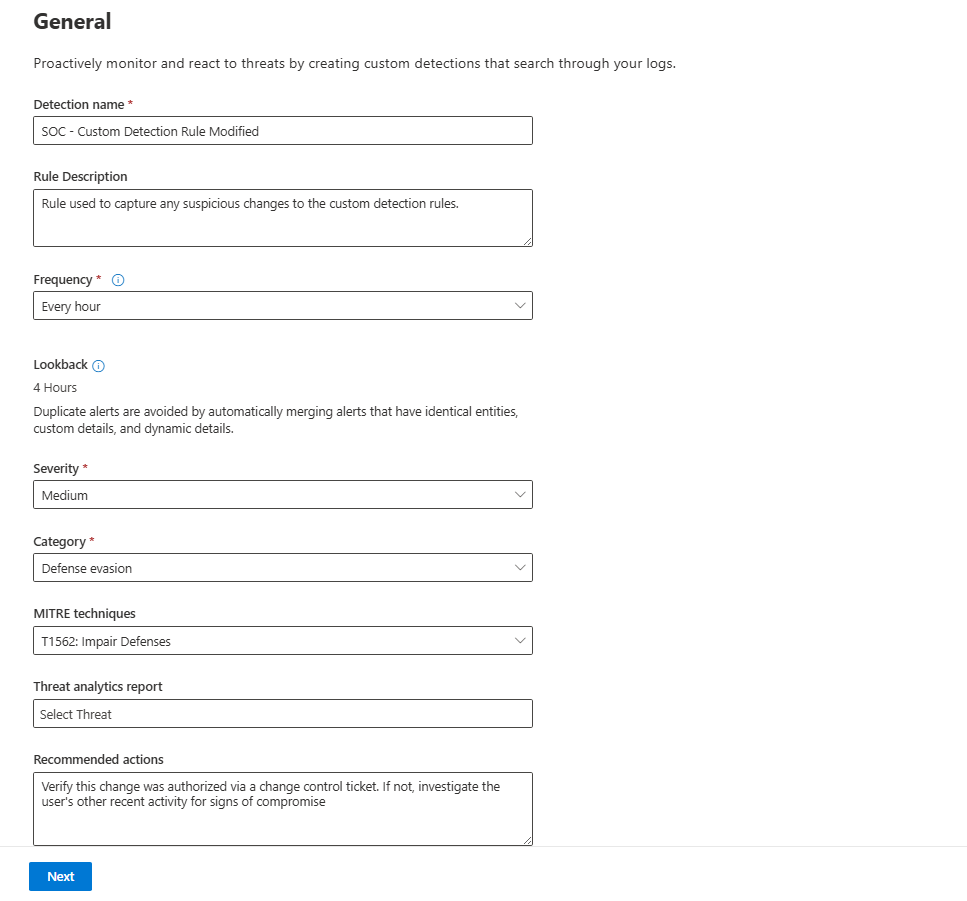Click the 'Detection name' field label

click(x=79, y=105)
